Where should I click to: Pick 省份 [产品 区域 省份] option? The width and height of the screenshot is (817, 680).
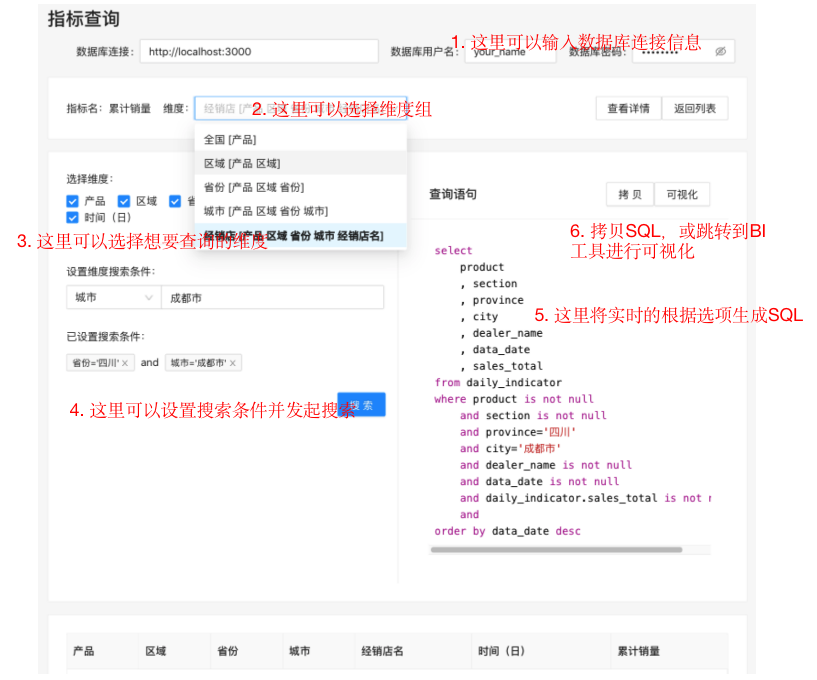point(254,187)
